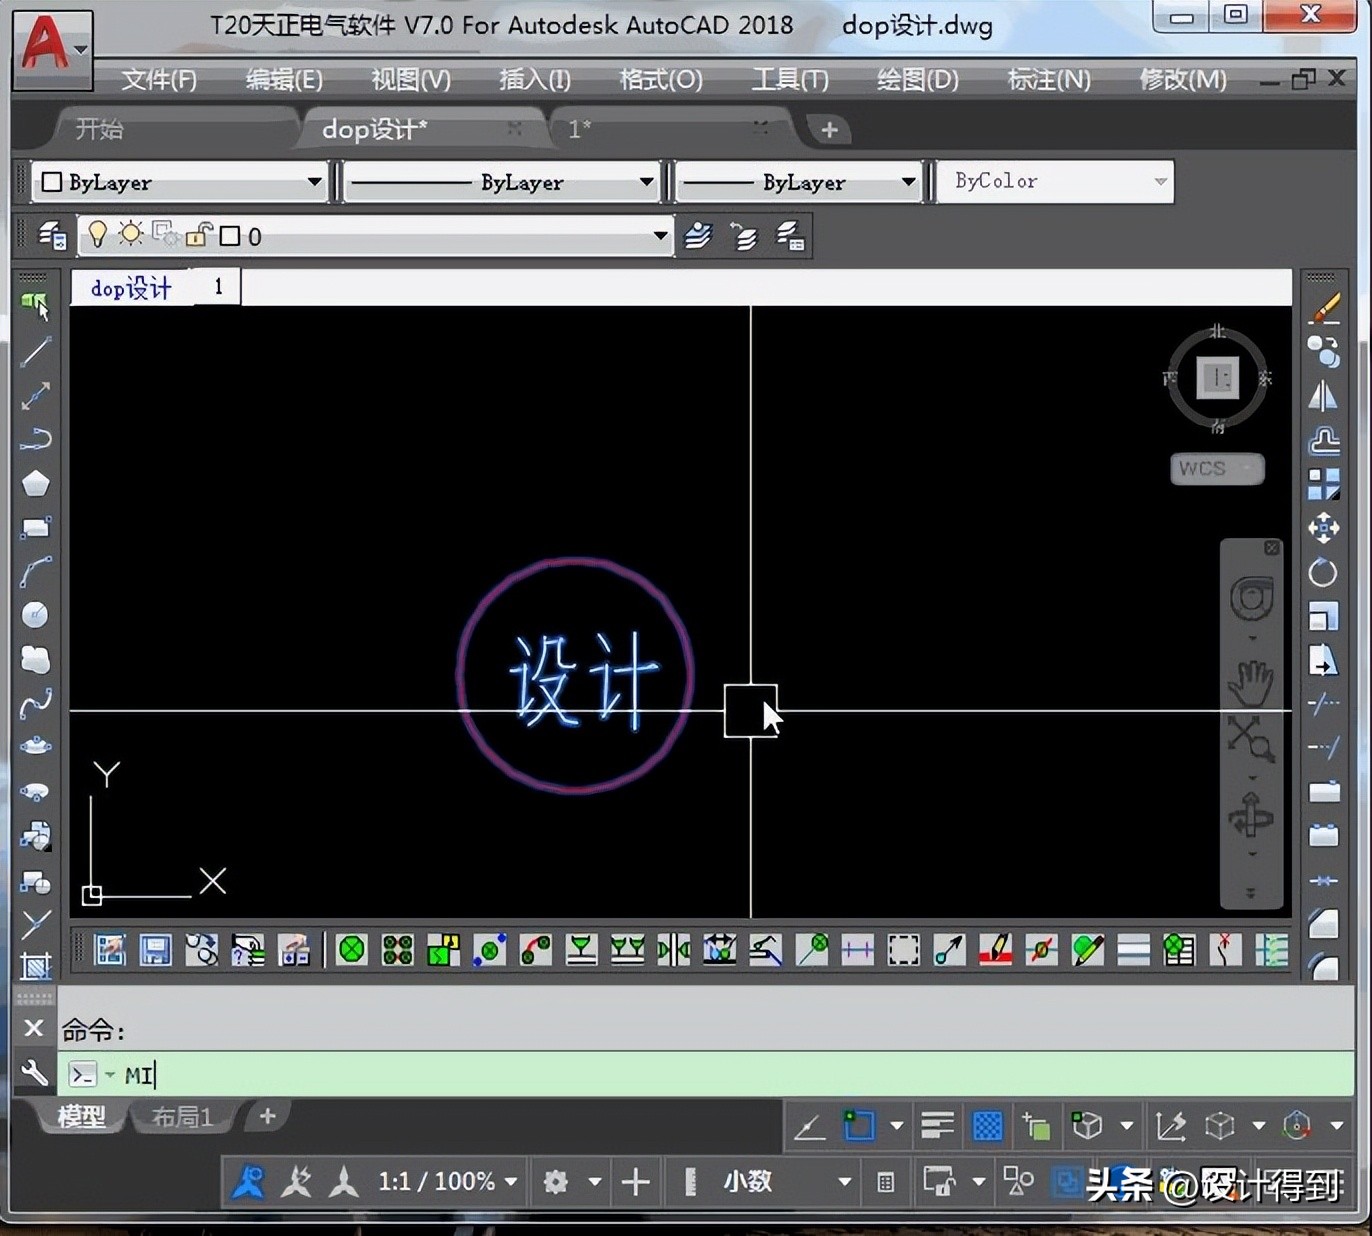Select the Polygon draw tool
The height and width of the screenshot is (1236, 1372).
(x=36, y=483)
